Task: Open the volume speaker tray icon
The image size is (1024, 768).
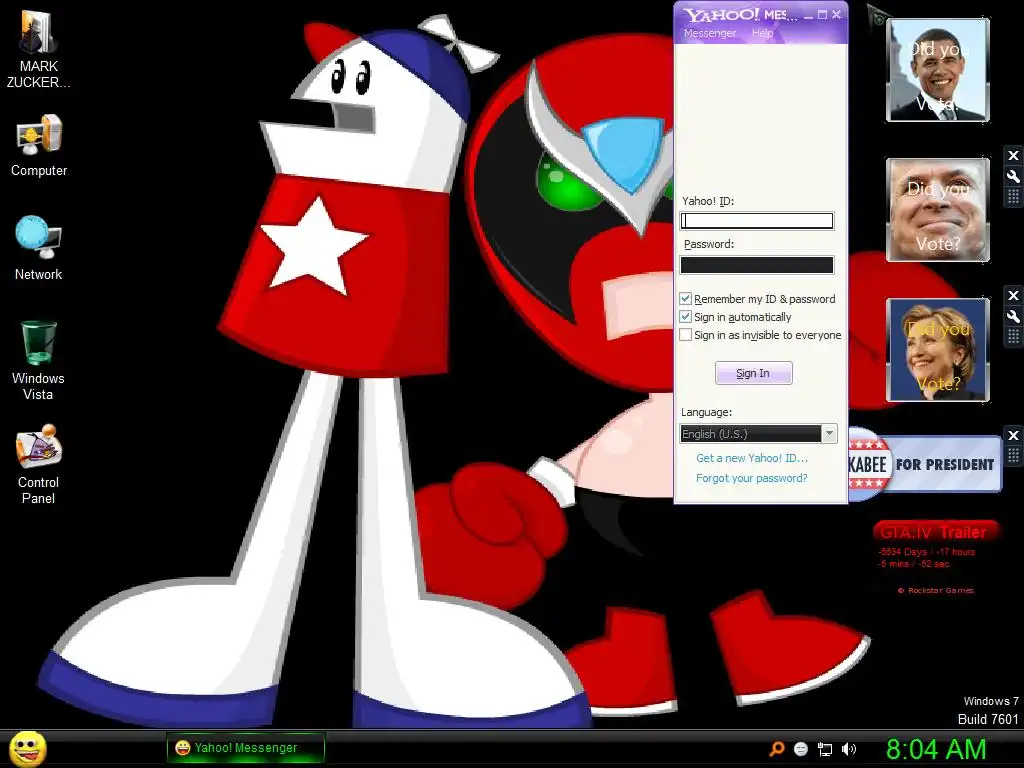Action: tap(849, 749)
